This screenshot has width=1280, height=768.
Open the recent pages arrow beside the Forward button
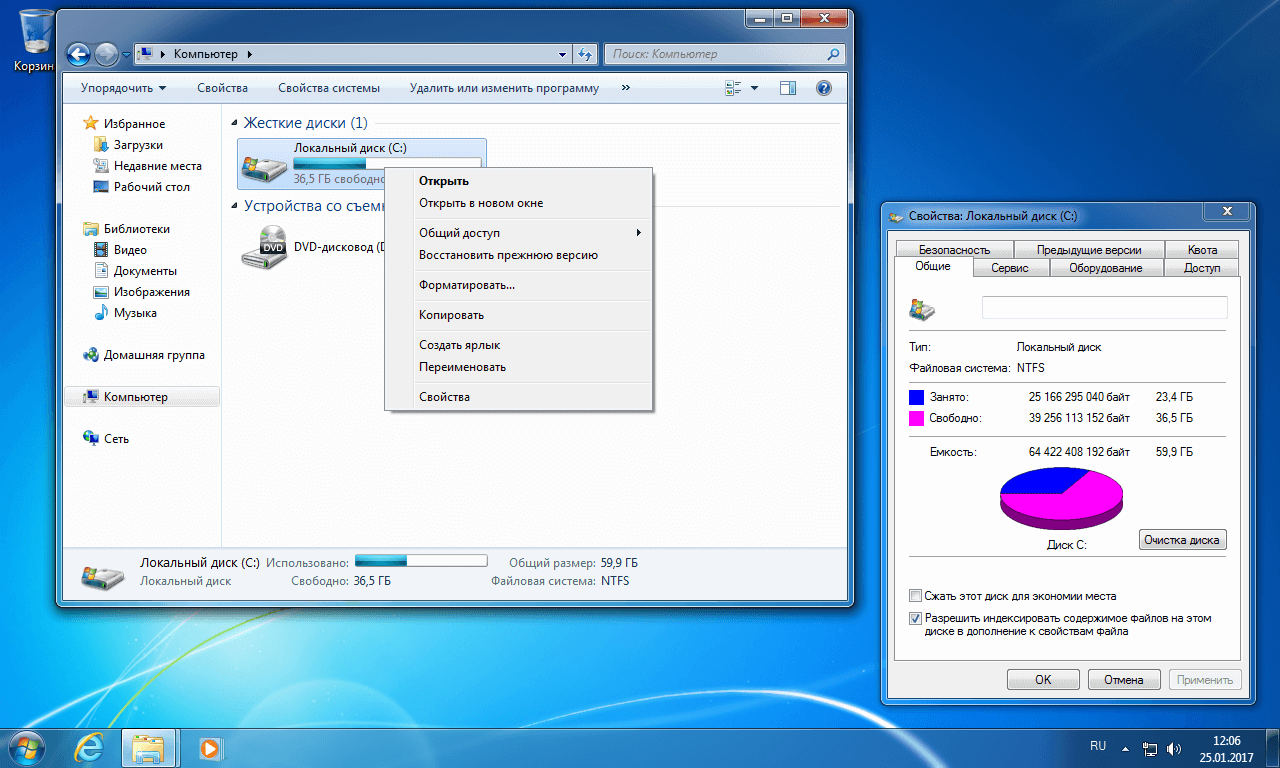tap(126, 54)
